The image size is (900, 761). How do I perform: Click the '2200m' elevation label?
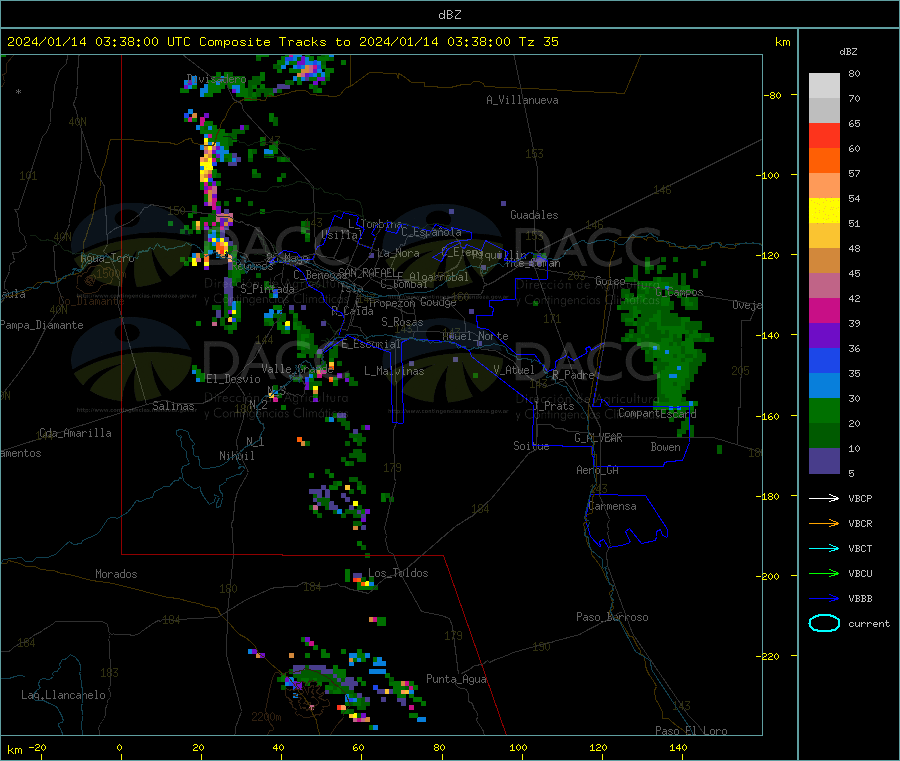[266, 717]
